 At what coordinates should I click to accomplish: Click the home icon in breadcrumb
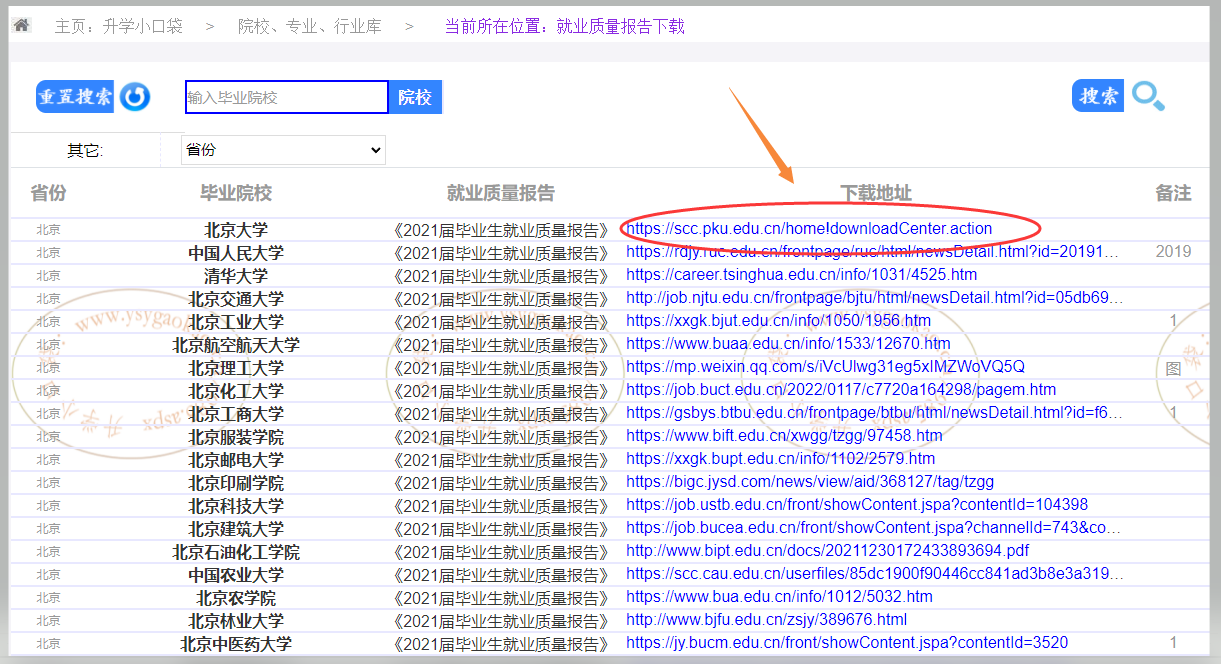(x=21, y=25)
